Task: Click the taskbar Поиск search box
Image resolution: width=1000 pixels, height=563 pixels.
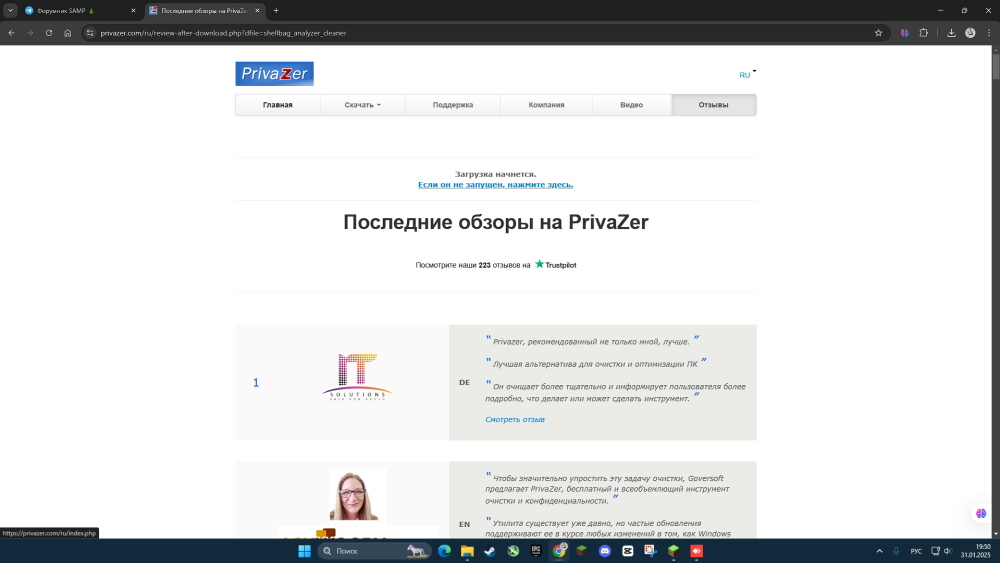Action: pos(374,551)
